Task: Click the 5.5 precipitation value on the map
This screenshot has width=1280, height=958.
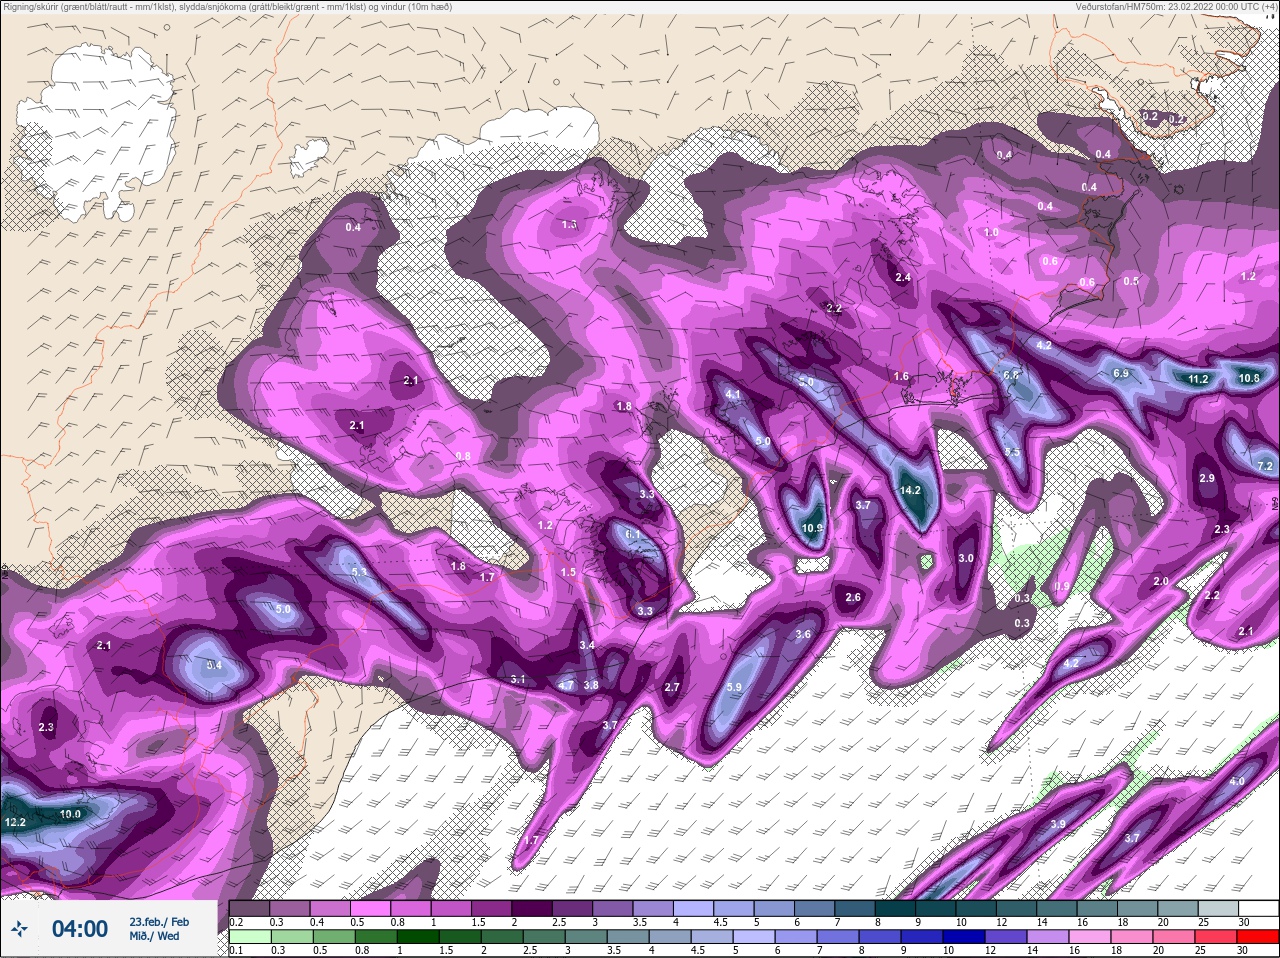Action: pos(1013,452)
